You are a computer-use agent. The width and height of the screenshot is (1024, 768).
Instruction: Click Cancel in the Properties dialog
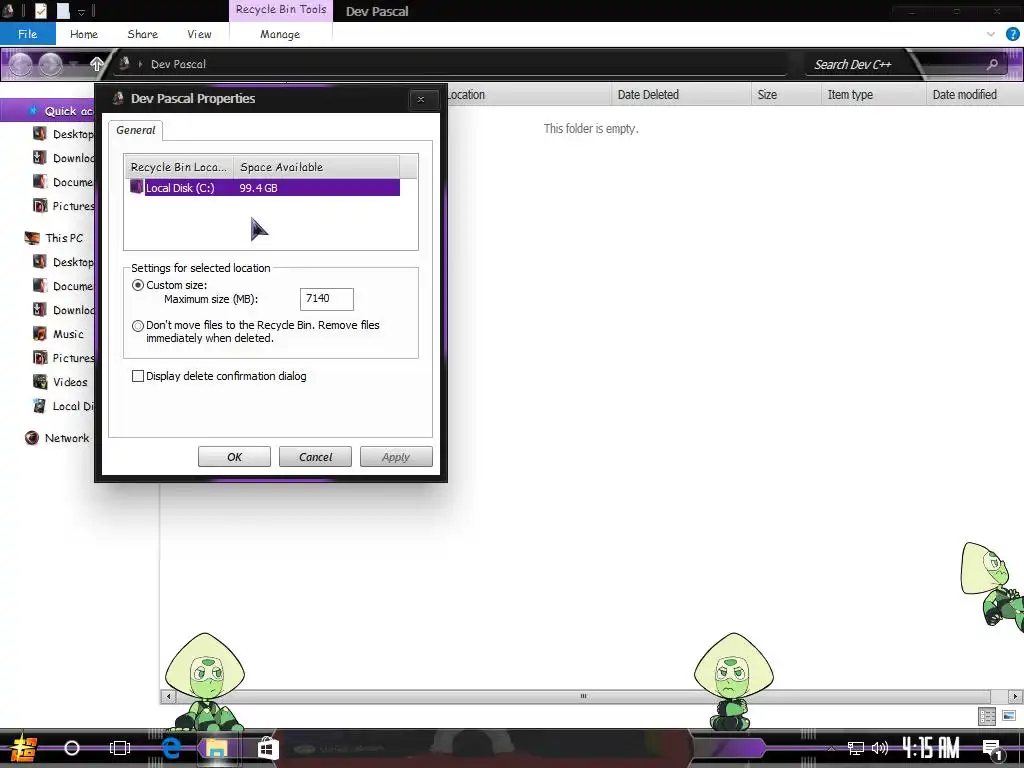pyautogui.click(x=315, y=457)
